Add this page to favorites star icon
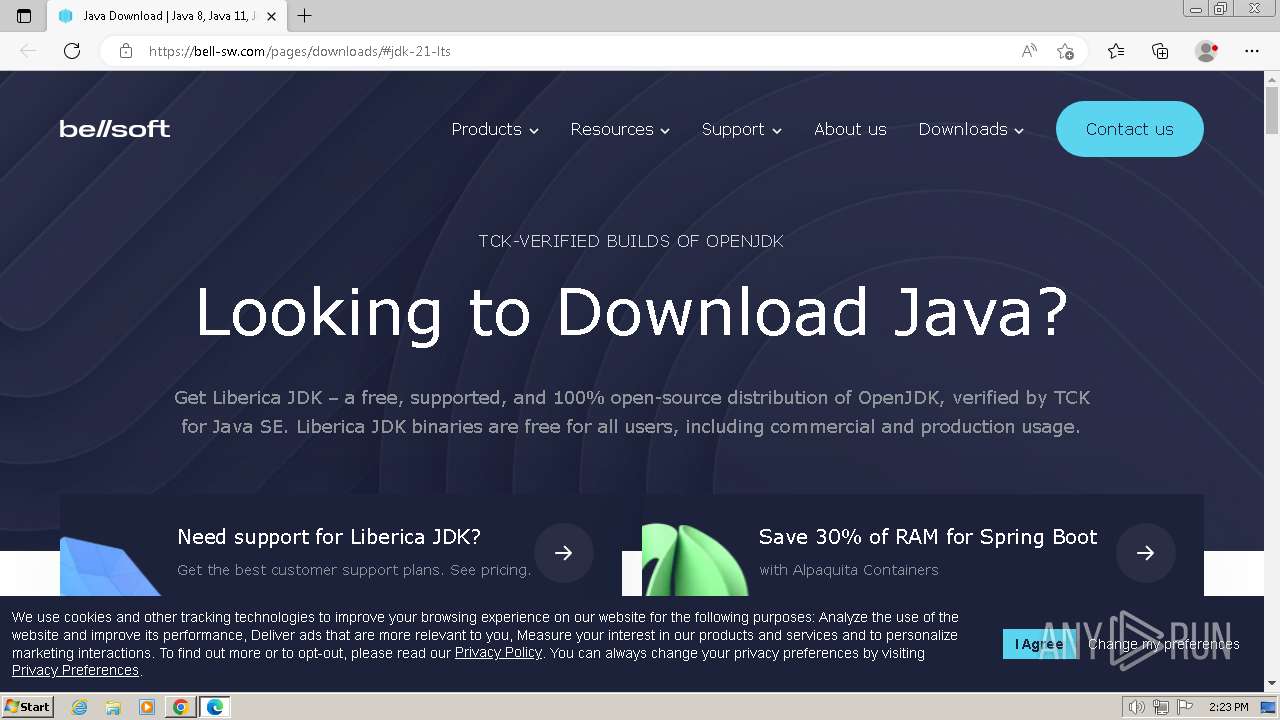1280x720 pixels. coord(1066,51)
